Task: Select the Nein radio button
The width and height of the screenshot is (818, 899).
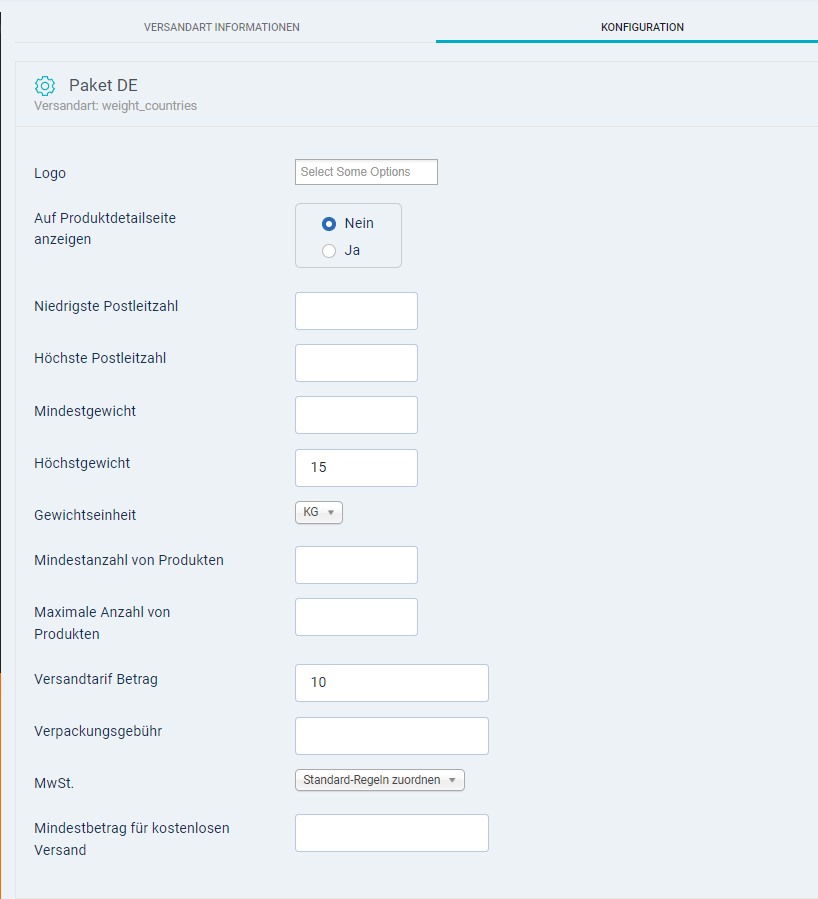Action: (329, 223)
